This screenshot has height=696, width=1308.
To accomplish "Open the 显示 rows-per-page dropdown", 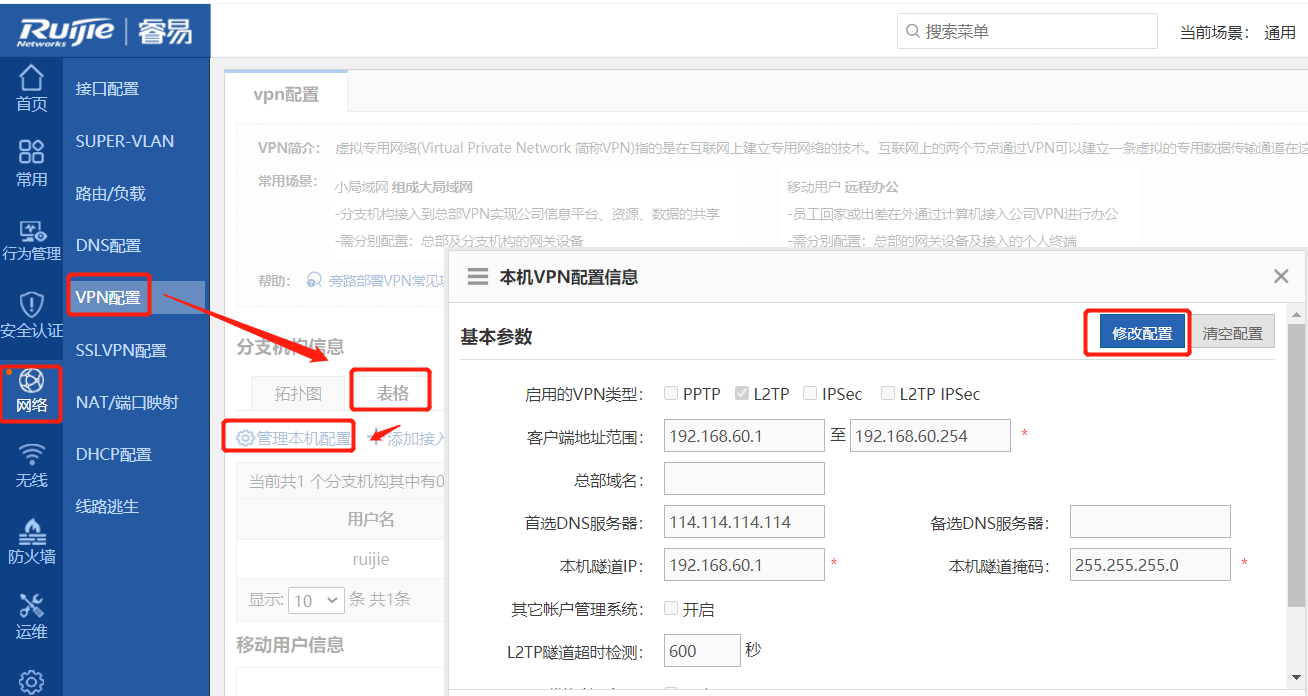I will (315, 600).
